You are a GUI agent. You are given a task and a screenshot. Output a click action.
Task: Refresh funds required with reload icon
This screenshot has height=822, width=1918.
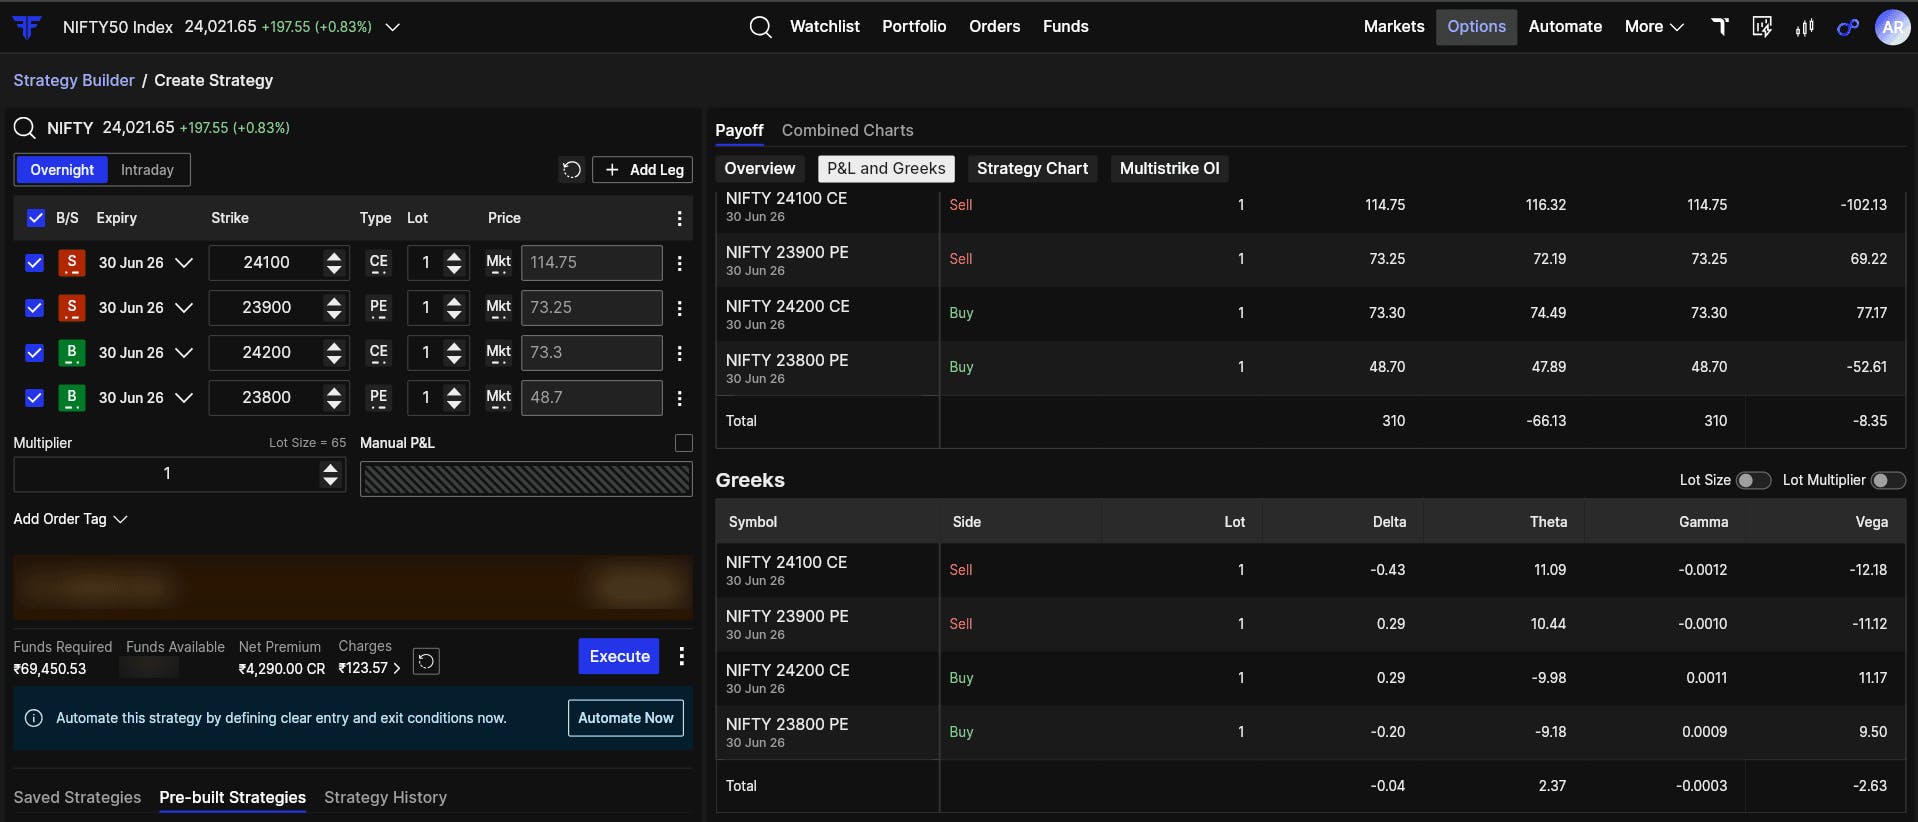[426, 661]
